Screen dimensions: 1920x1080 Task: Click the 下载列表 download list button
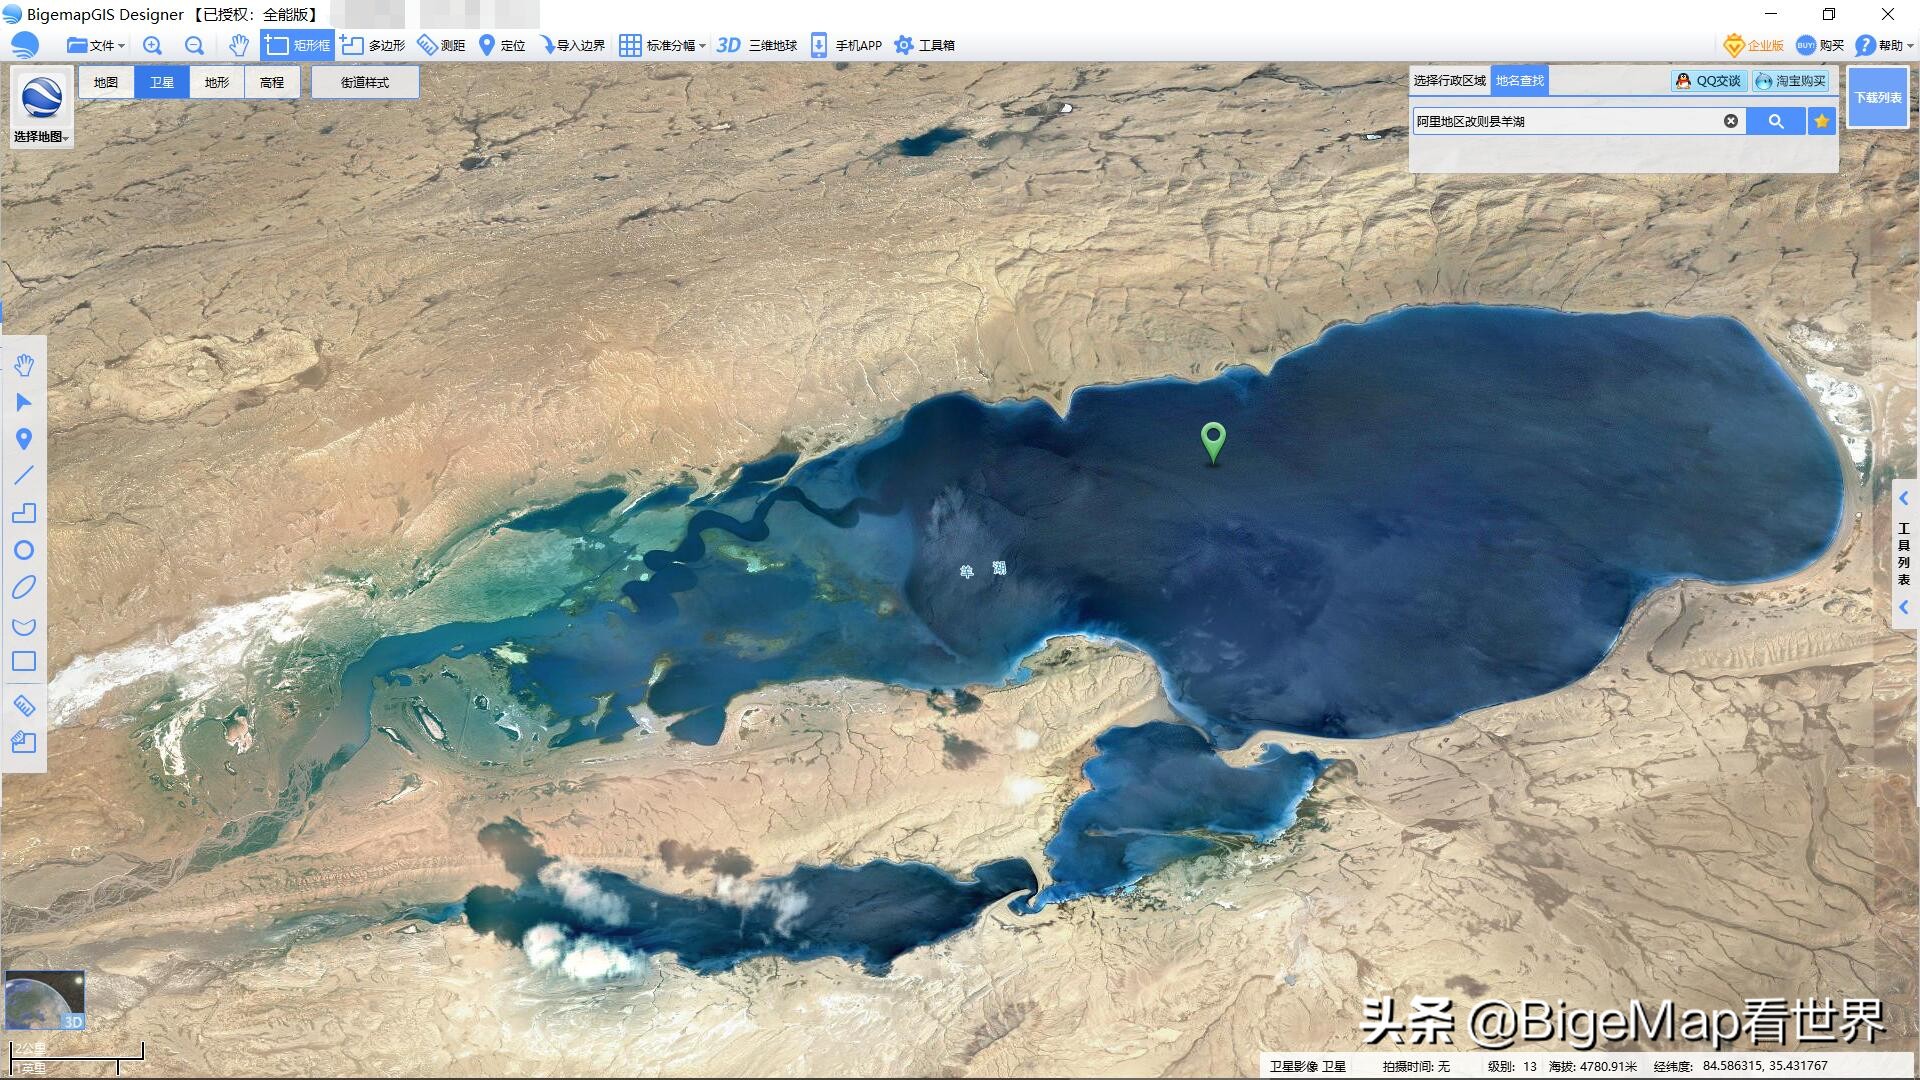coord(1878,97)
